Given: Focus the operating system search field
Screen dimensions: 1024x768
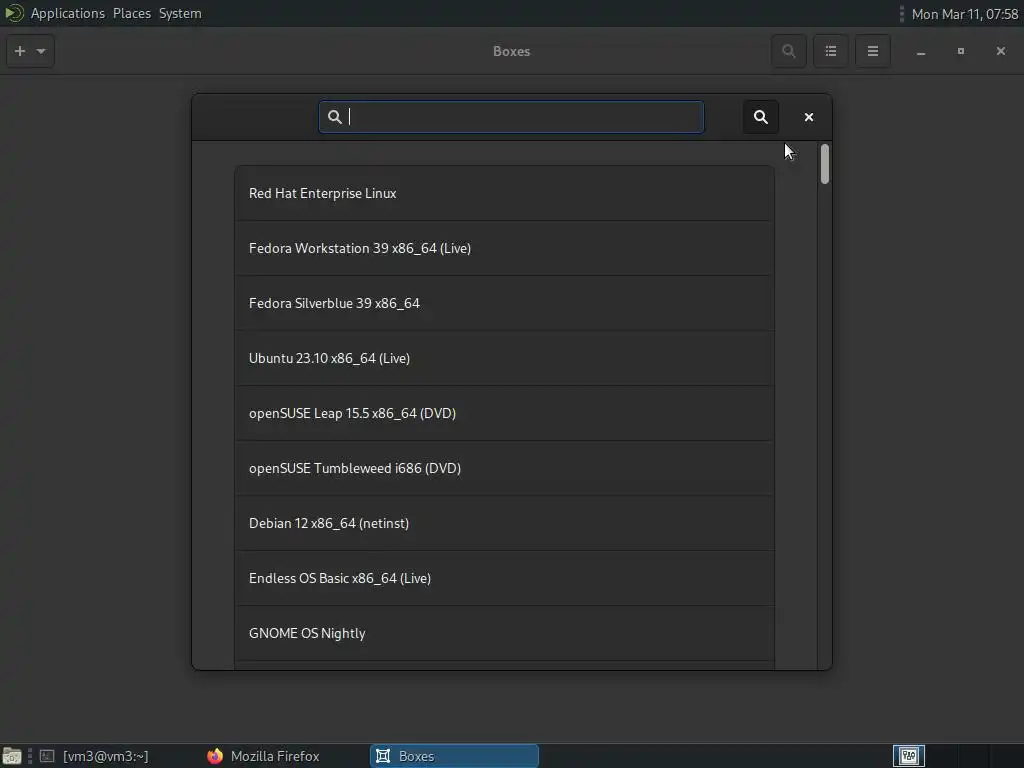Looking at the screenshot, I should 511,117.
